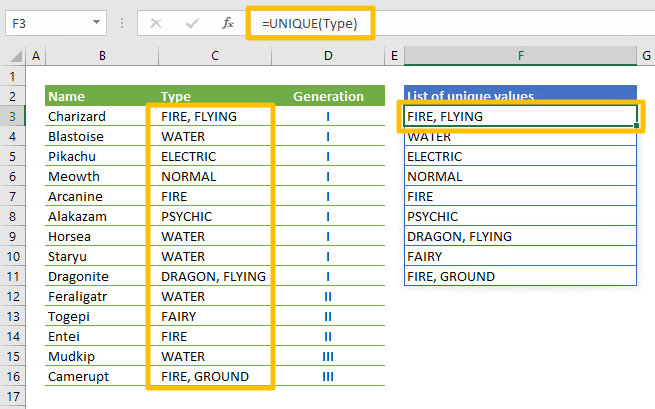Image resolution: width=655 pixels, height=409 pixels.
Task: Select FIRE, FLYING cell in unique list
Action: pyautogui.click(x=520, y=116)
